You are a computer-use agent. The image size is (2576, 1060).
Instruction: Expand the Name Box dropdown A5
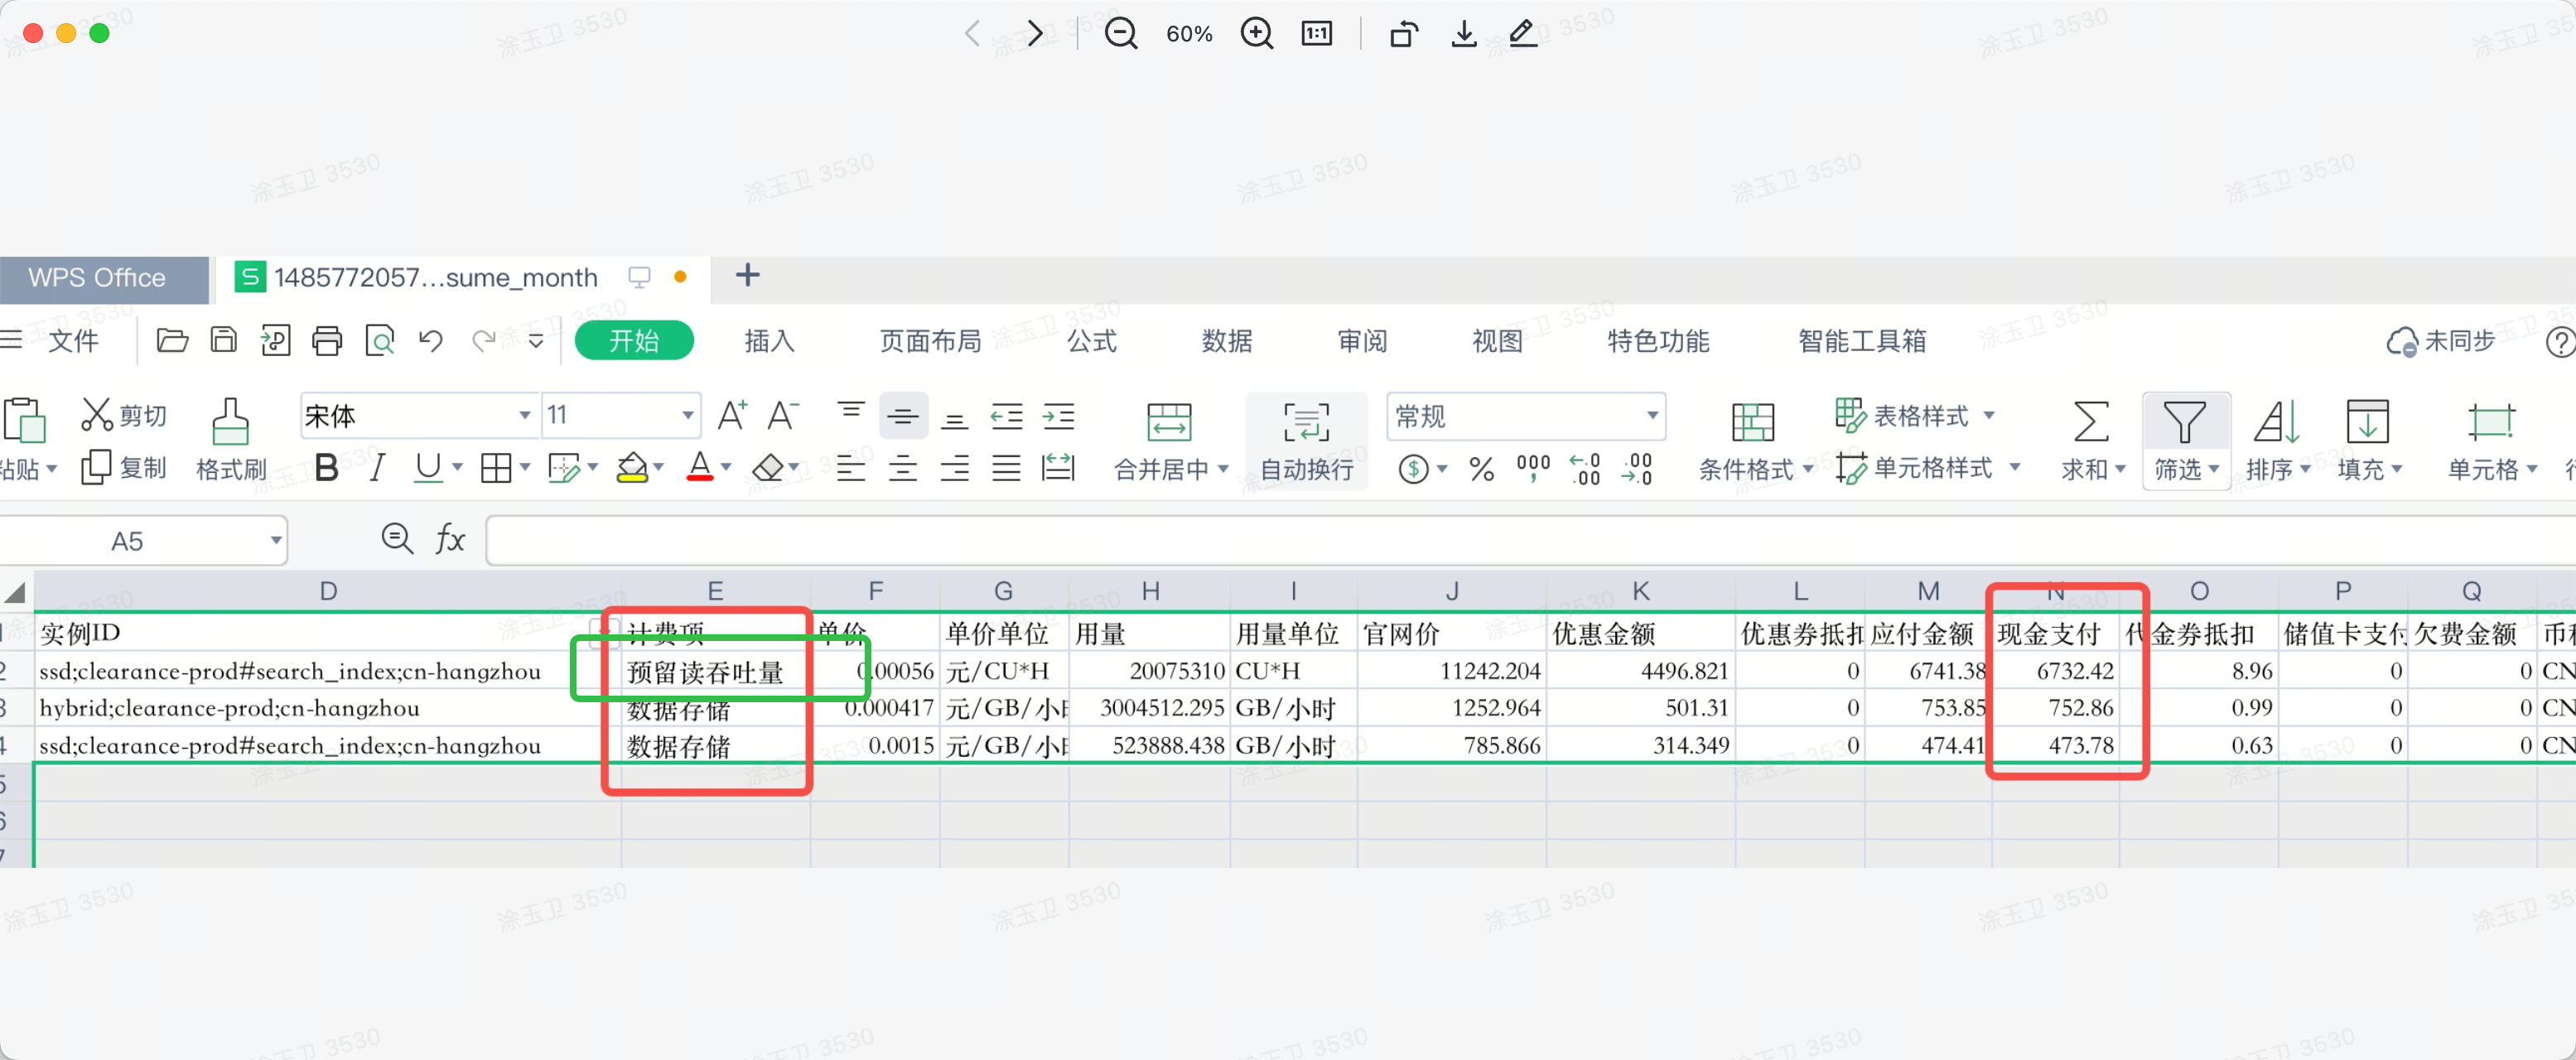click(x=276, y=541)
